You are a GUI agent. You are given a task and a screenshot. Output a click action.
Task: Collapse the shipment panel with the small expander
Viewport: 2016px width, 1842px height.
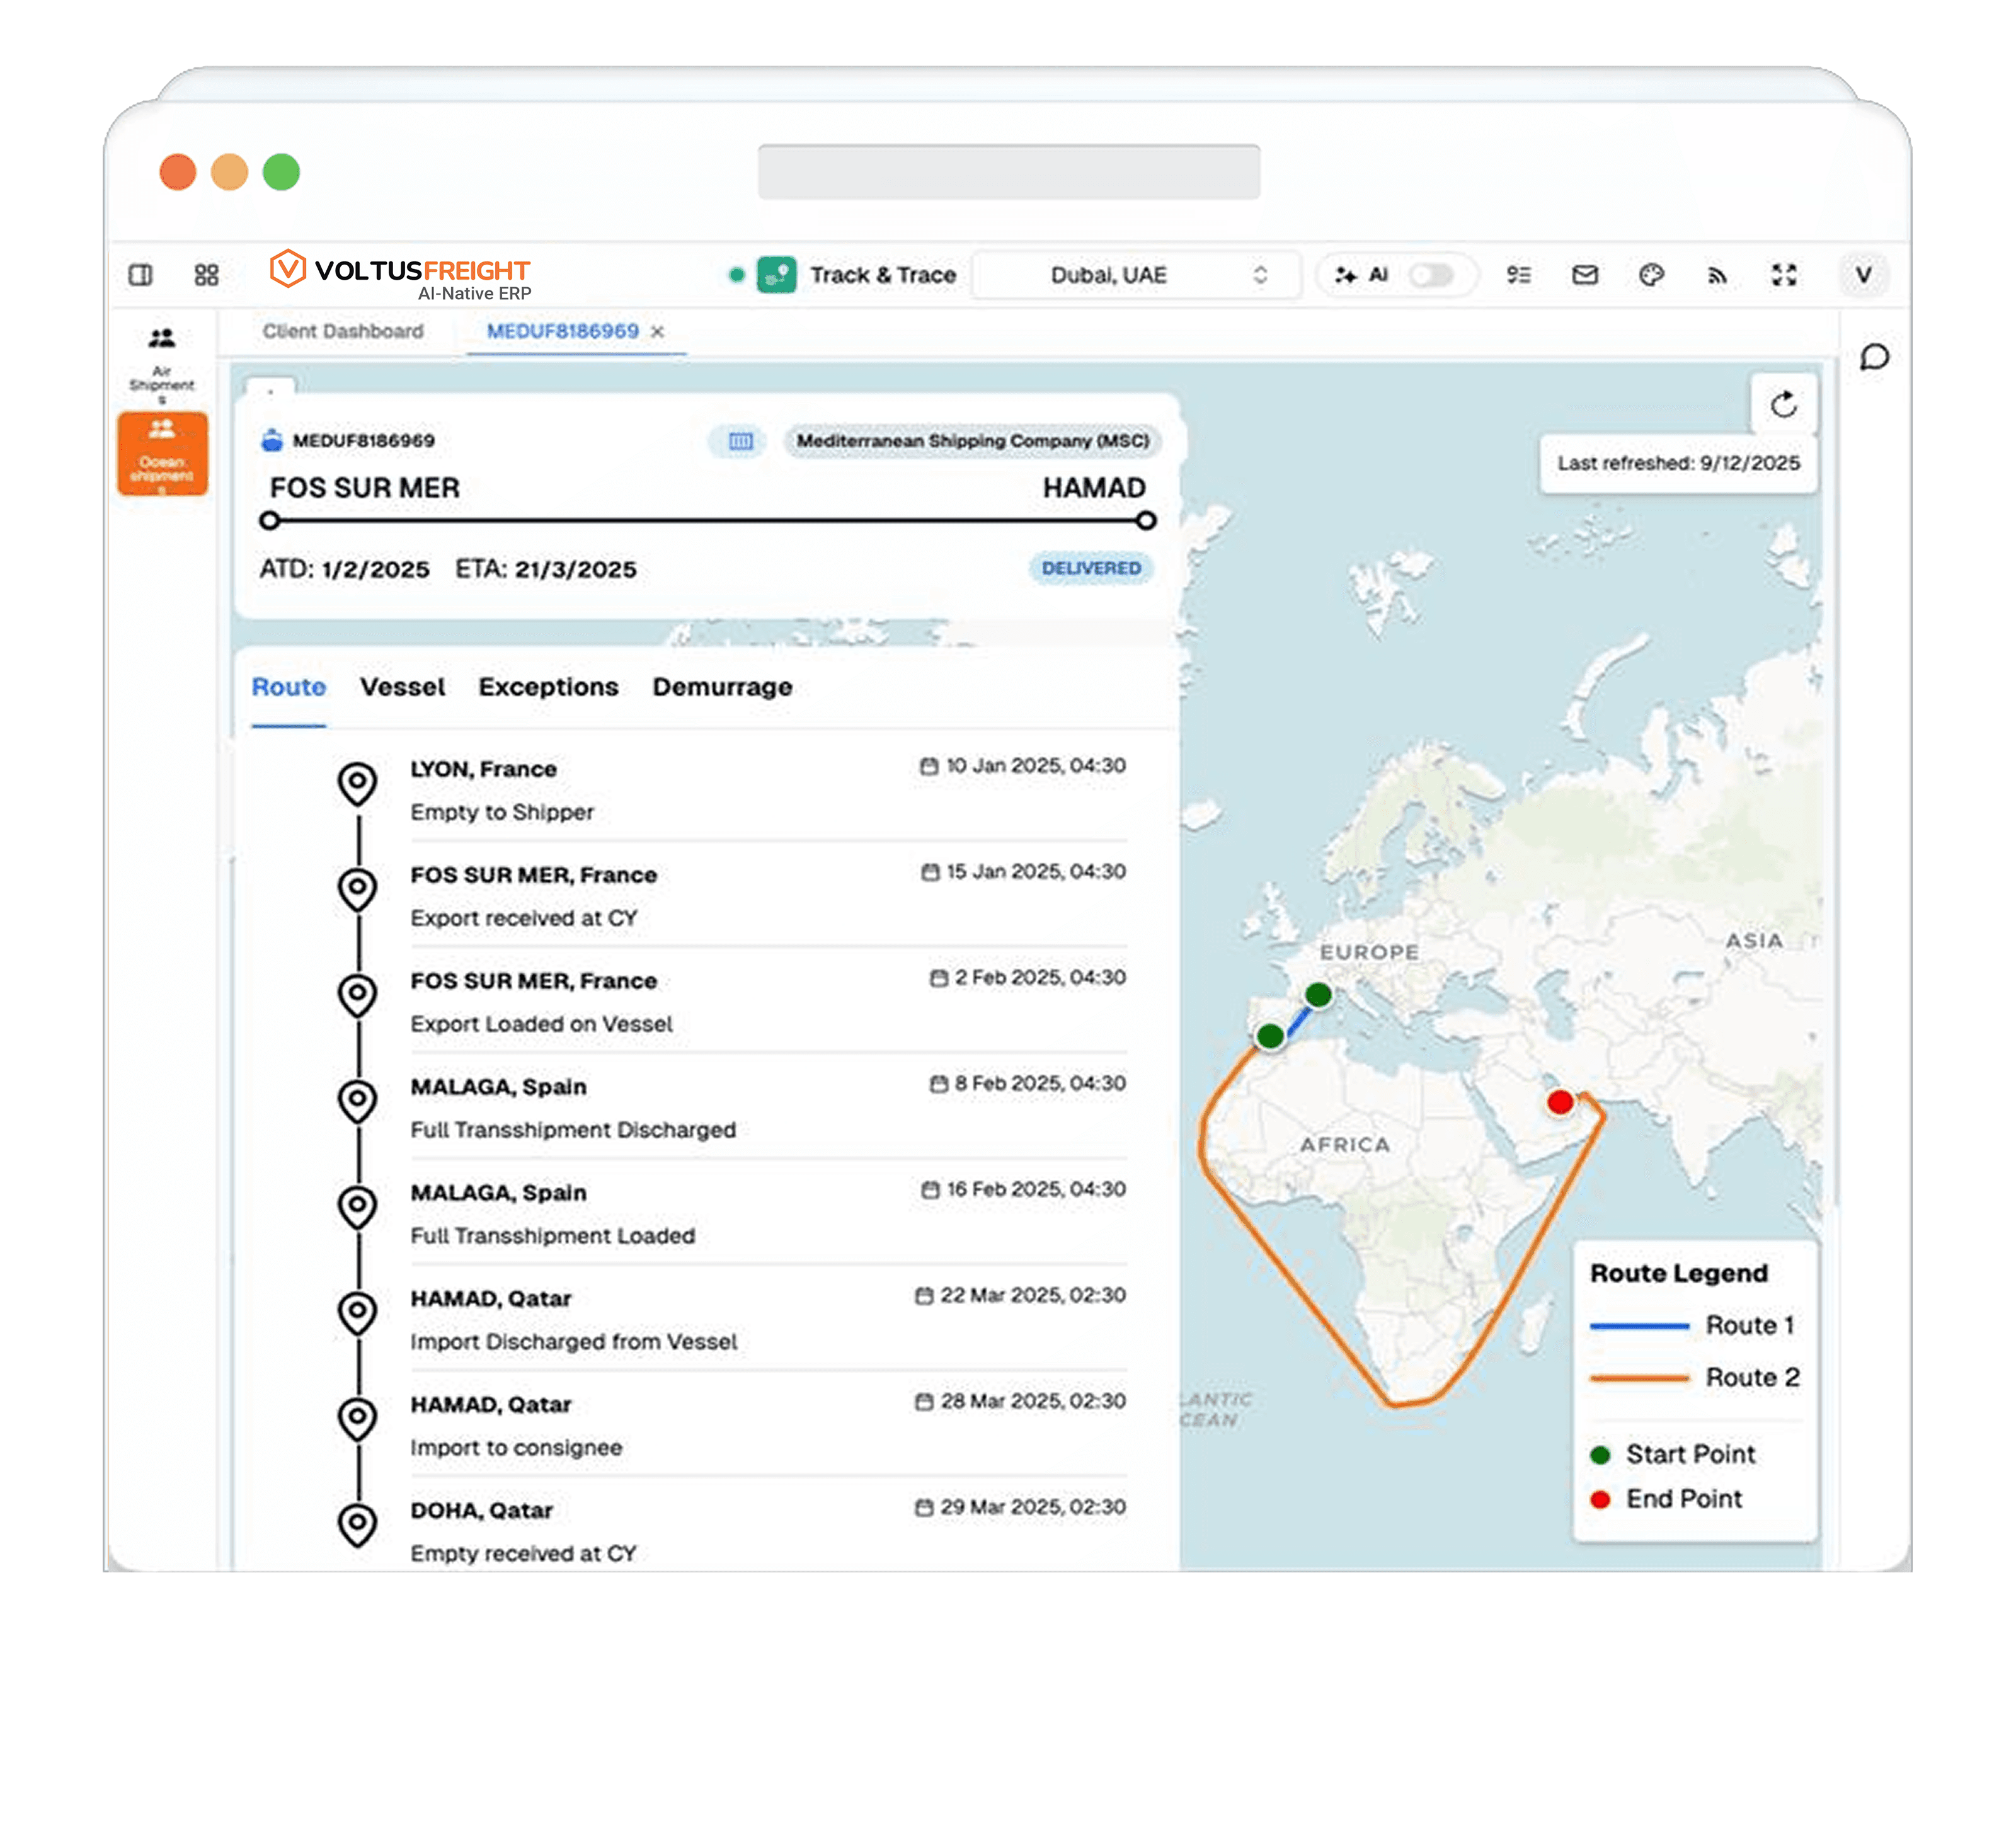[x=270, y=390]
